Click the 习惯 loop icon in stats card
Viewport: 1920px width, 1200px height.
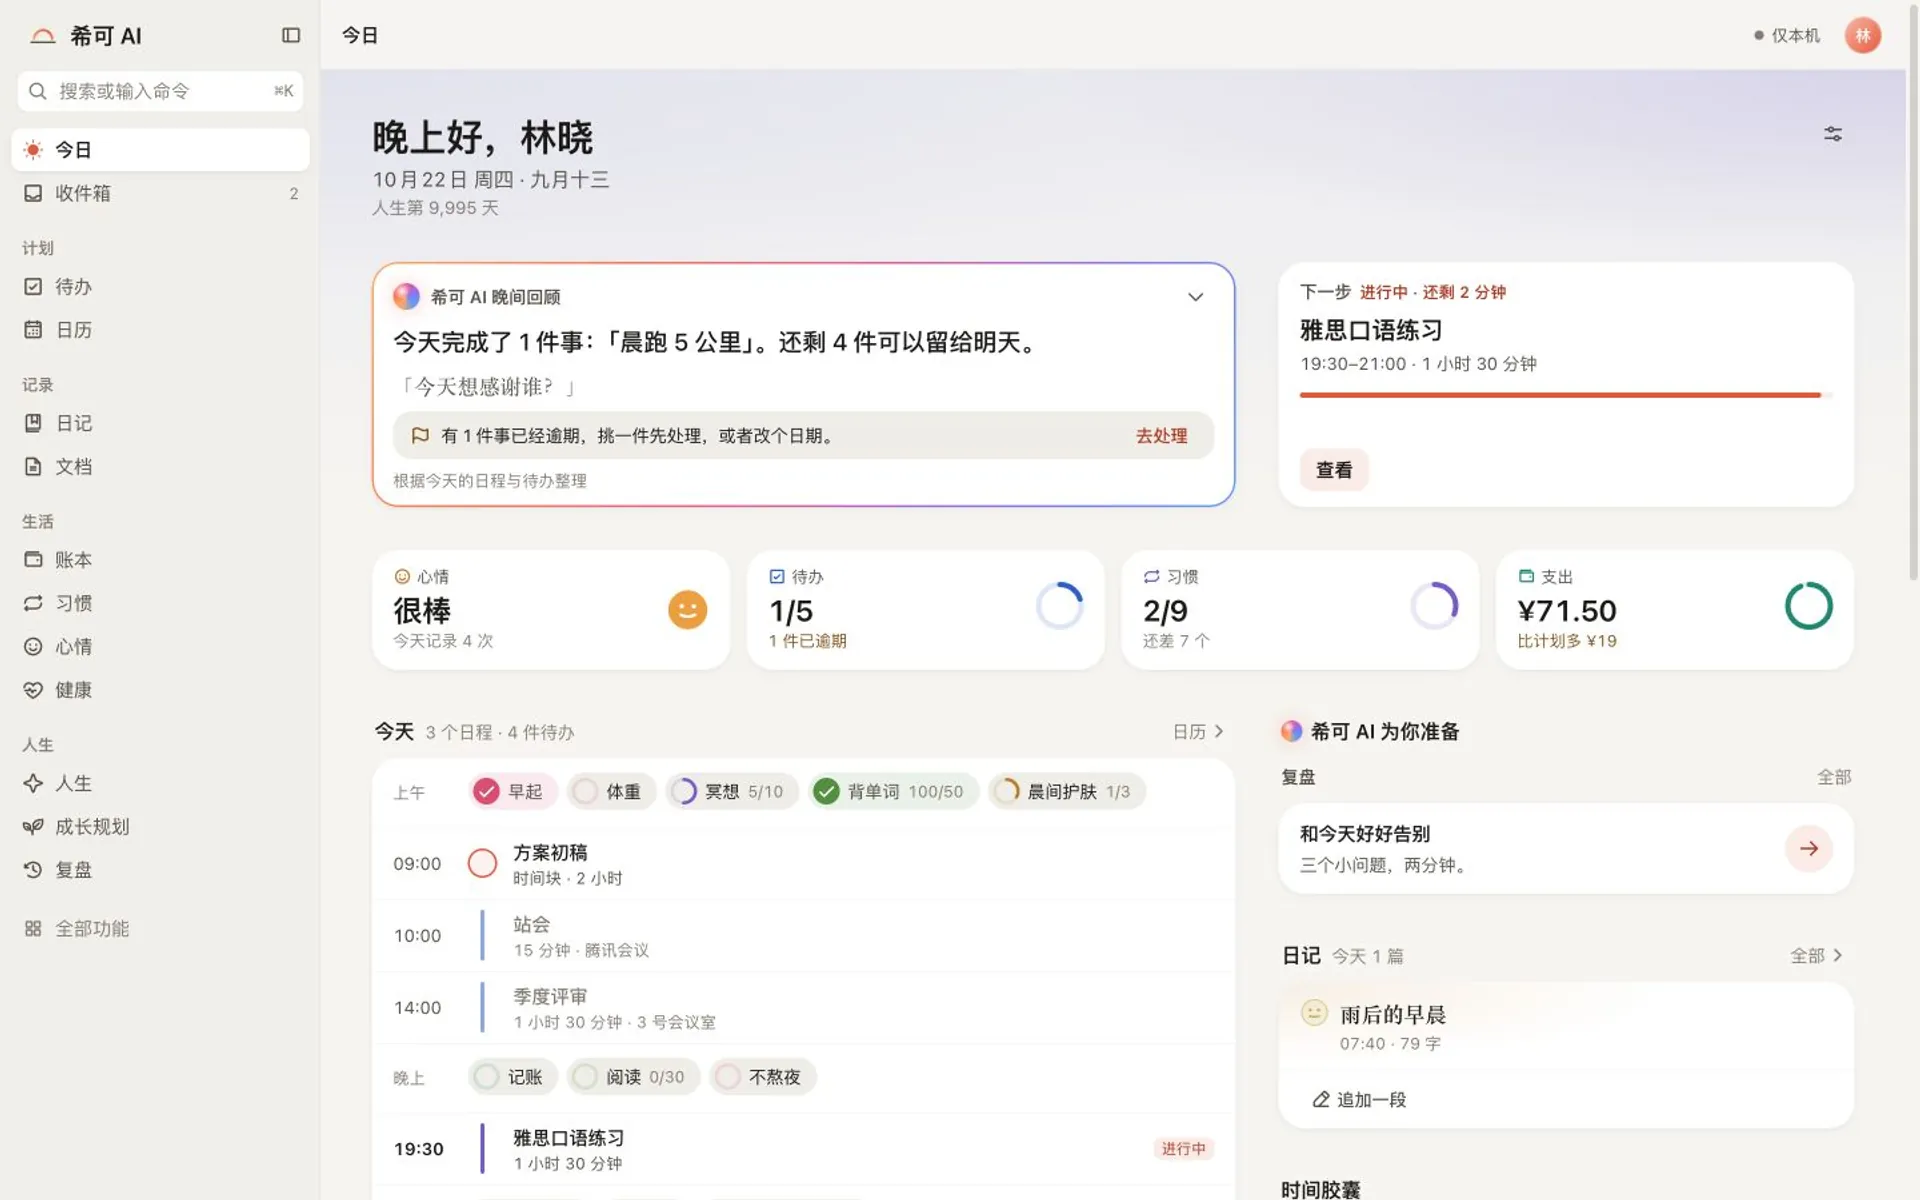[x=1152, y=576]
